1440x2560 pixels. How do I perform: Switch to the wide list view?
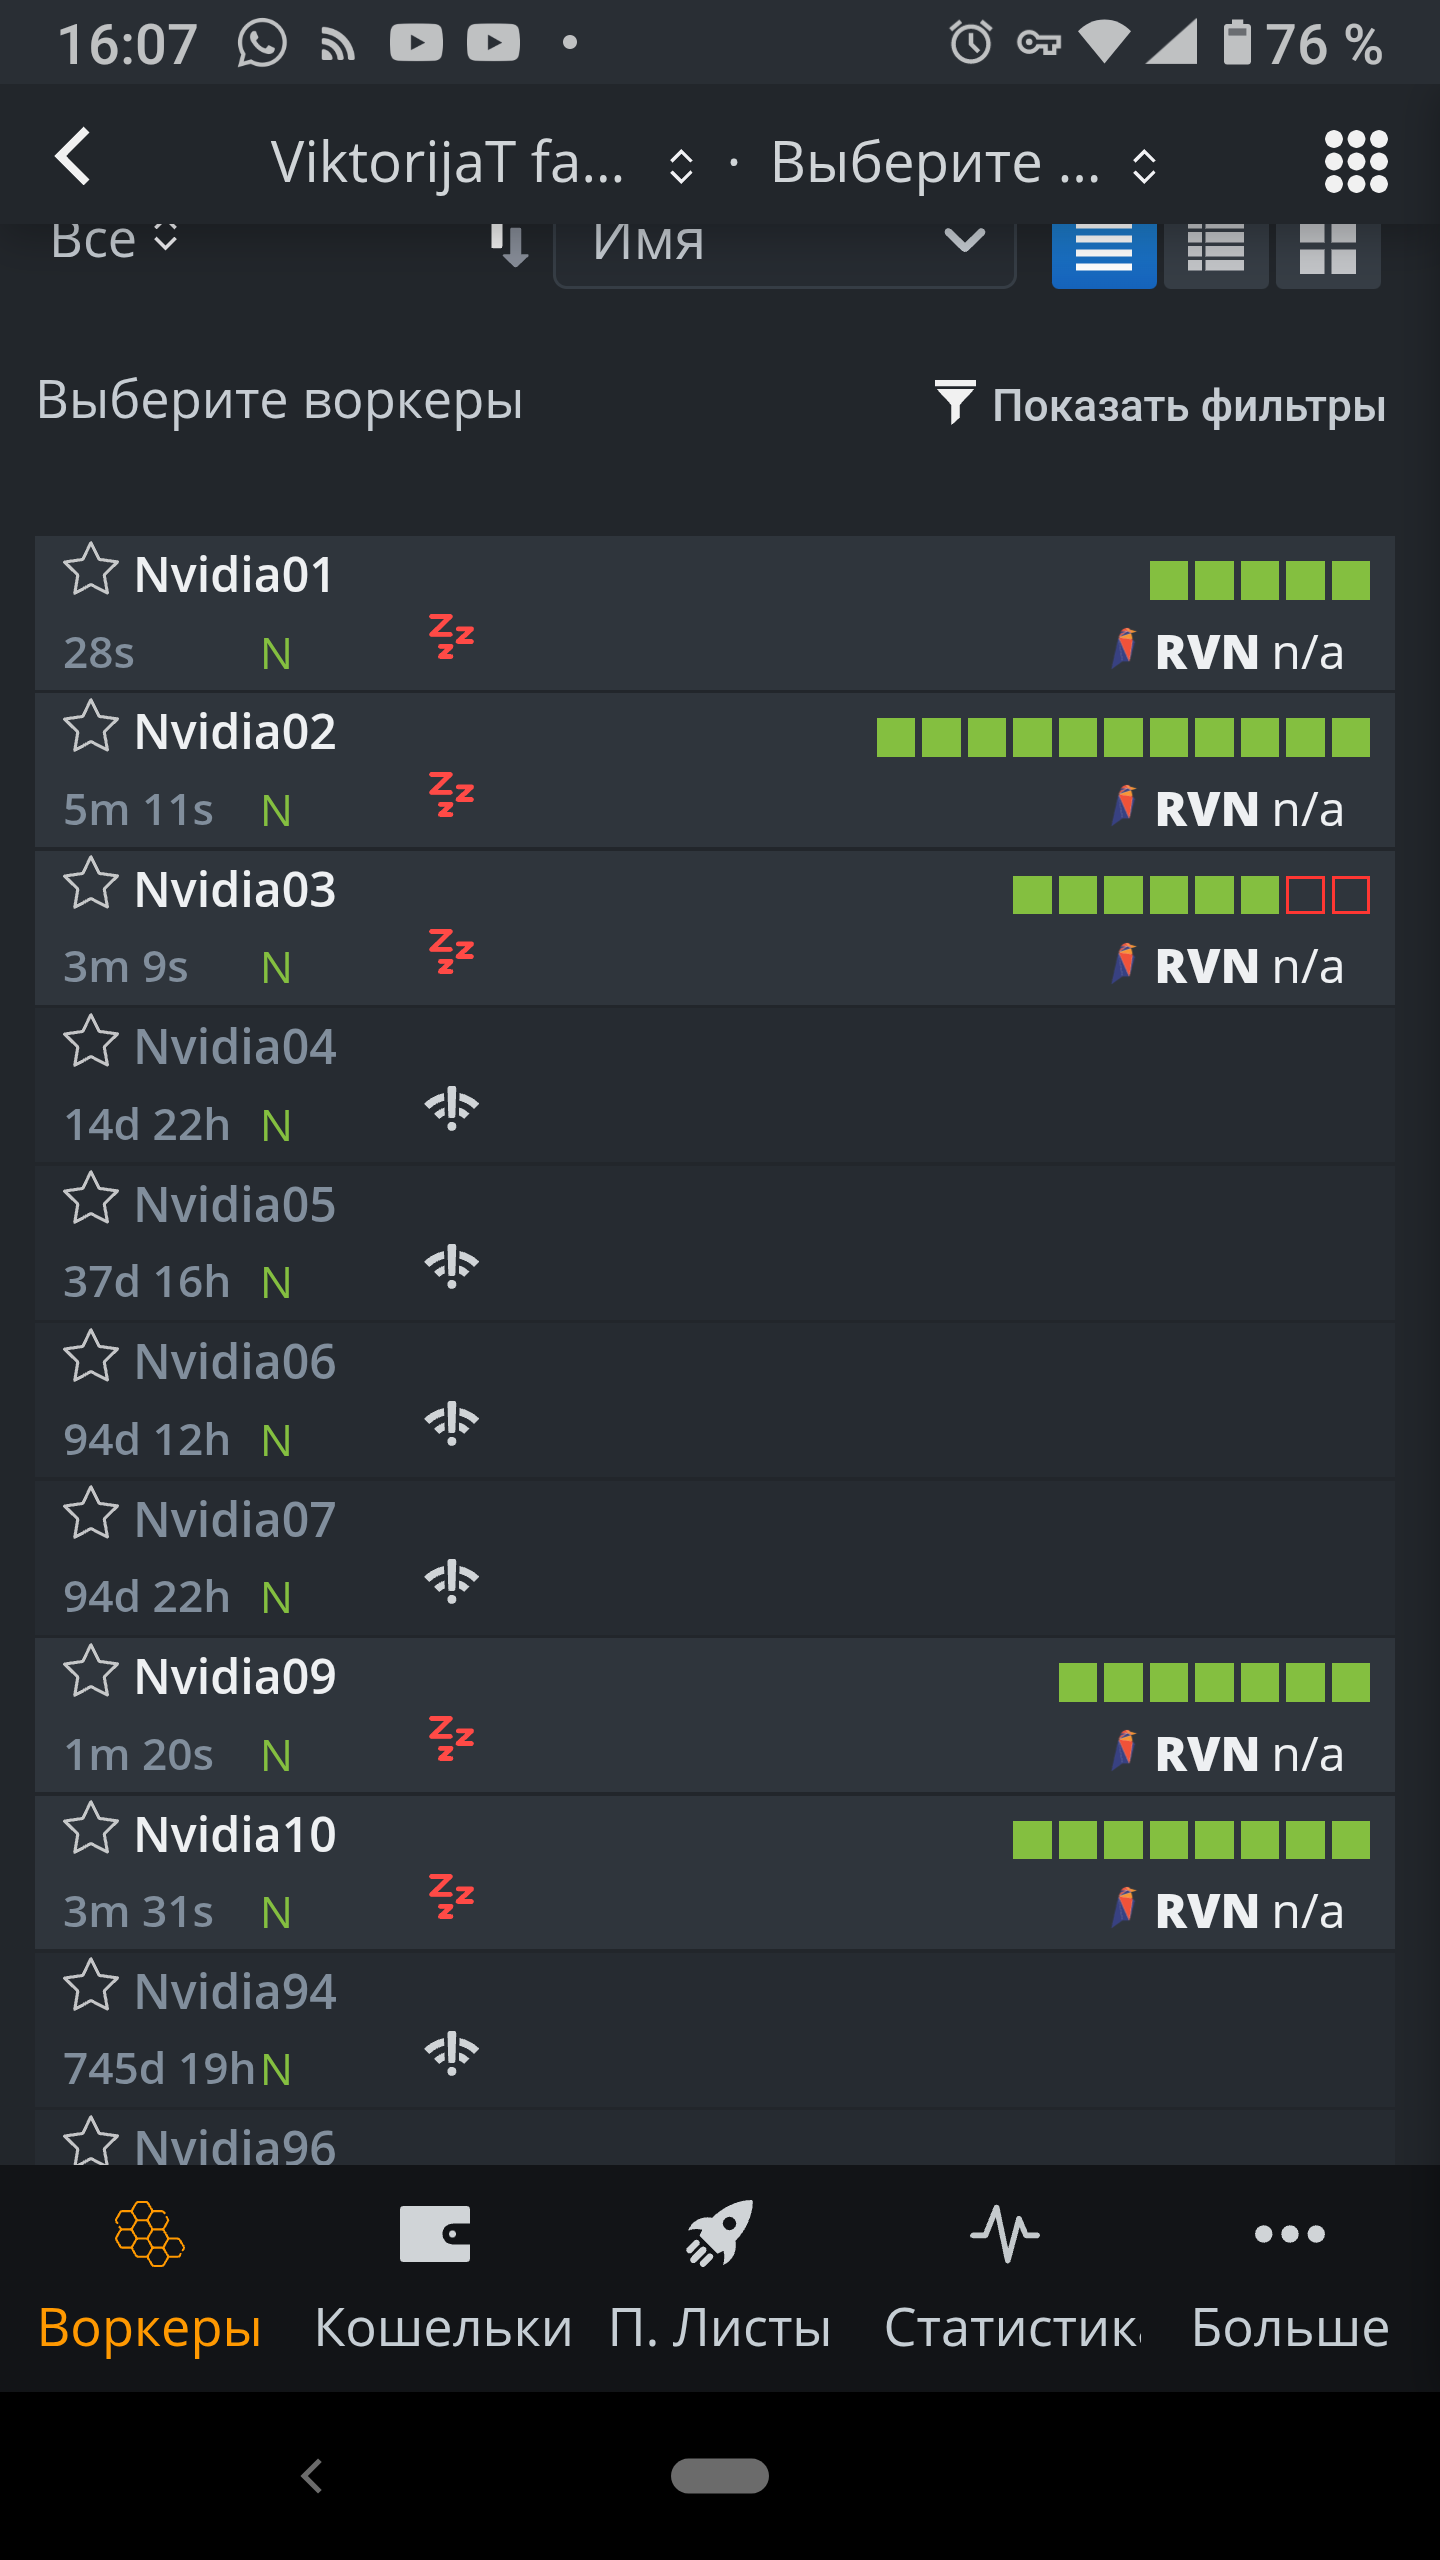tap(1104, 250)
